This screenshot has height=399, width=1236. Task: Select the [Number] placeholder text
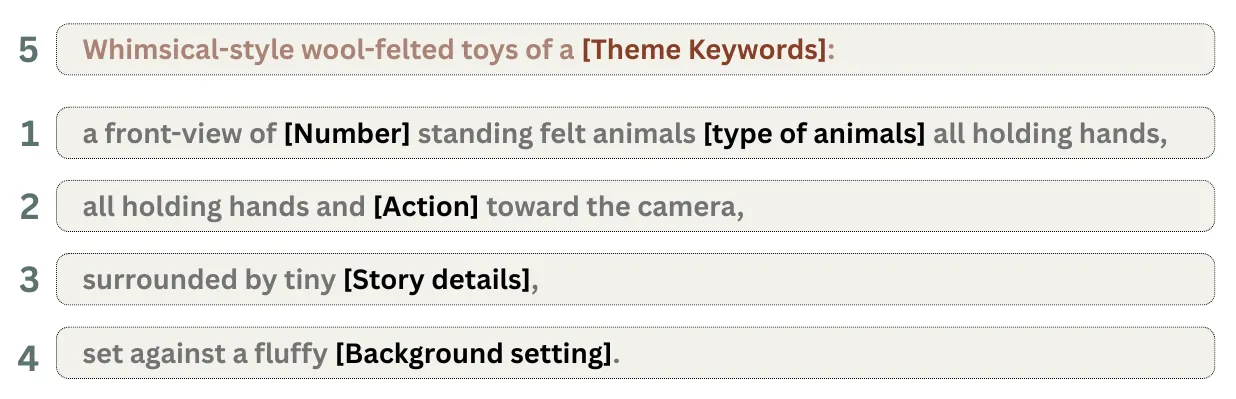pos(347,133)
